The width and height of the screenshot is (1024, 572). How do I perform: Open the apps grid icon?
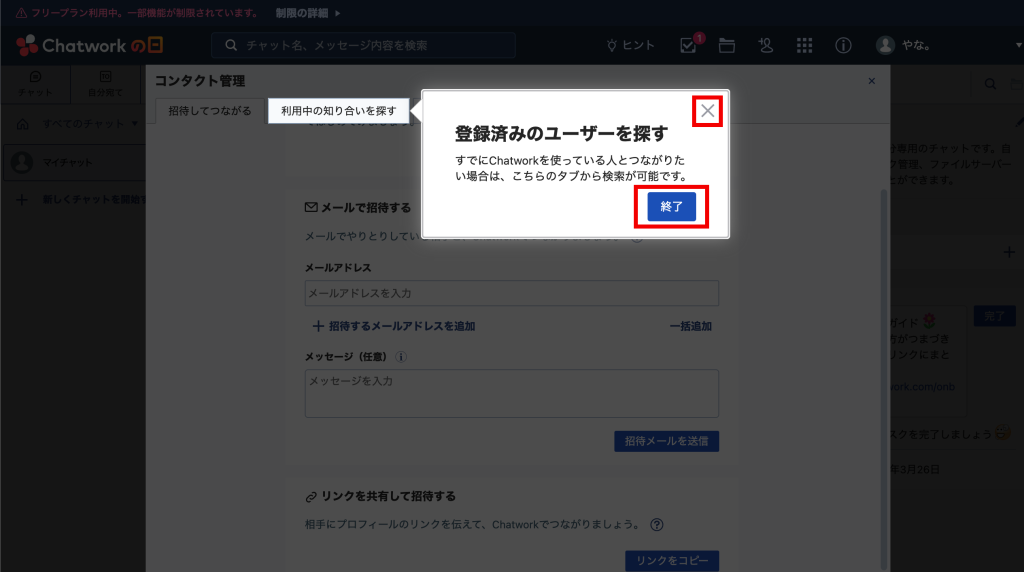[805, 45]
